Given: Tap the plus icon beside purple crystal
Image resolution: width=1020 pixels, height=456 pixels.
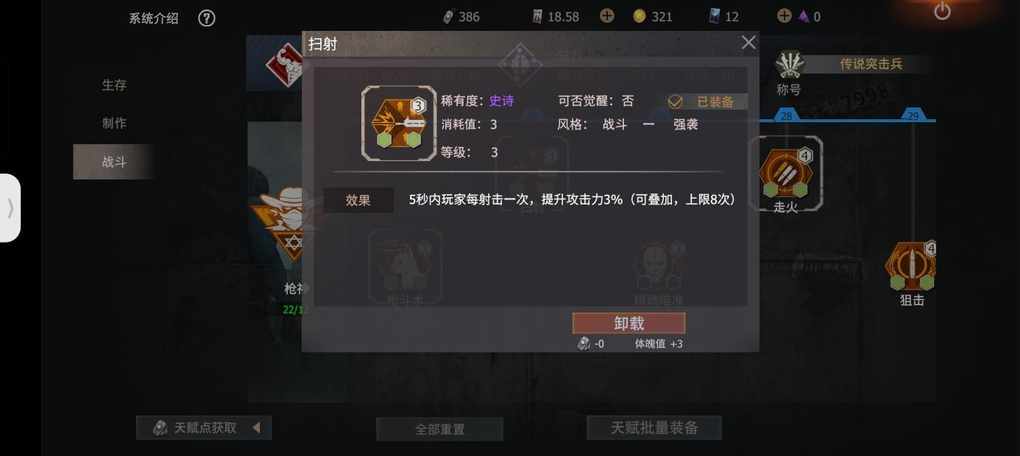Looking at the screenshot, I should pyautogui.click(x=785, y=16).
